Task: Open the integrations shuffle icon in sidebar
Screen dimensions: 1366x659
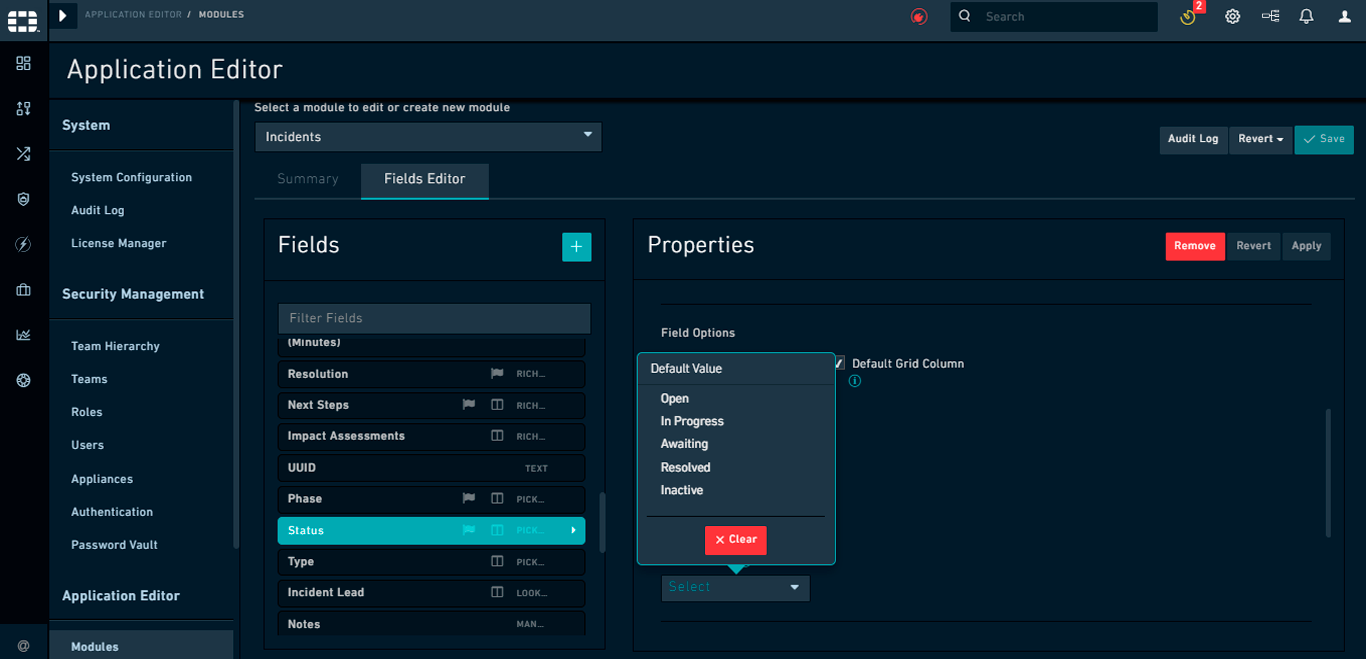Action: 23,153
